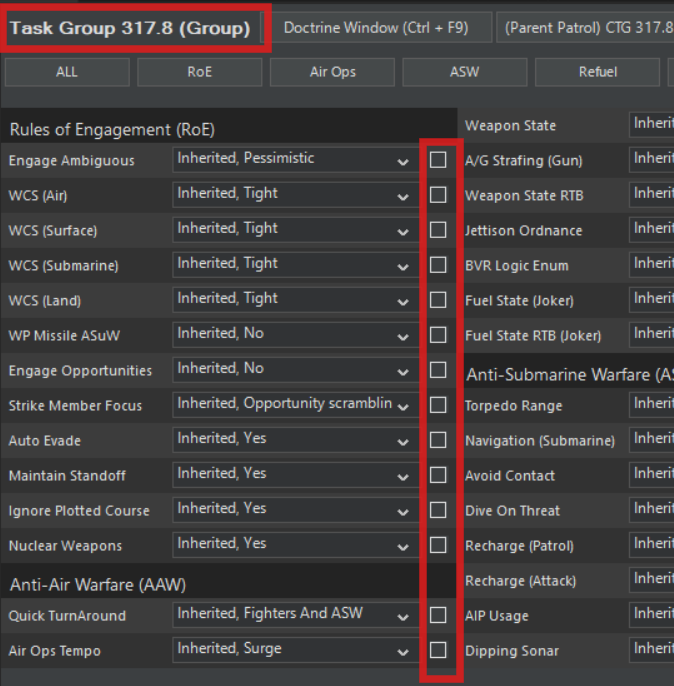Open the Weapon State RTB dropdown

tap(652, 195)
